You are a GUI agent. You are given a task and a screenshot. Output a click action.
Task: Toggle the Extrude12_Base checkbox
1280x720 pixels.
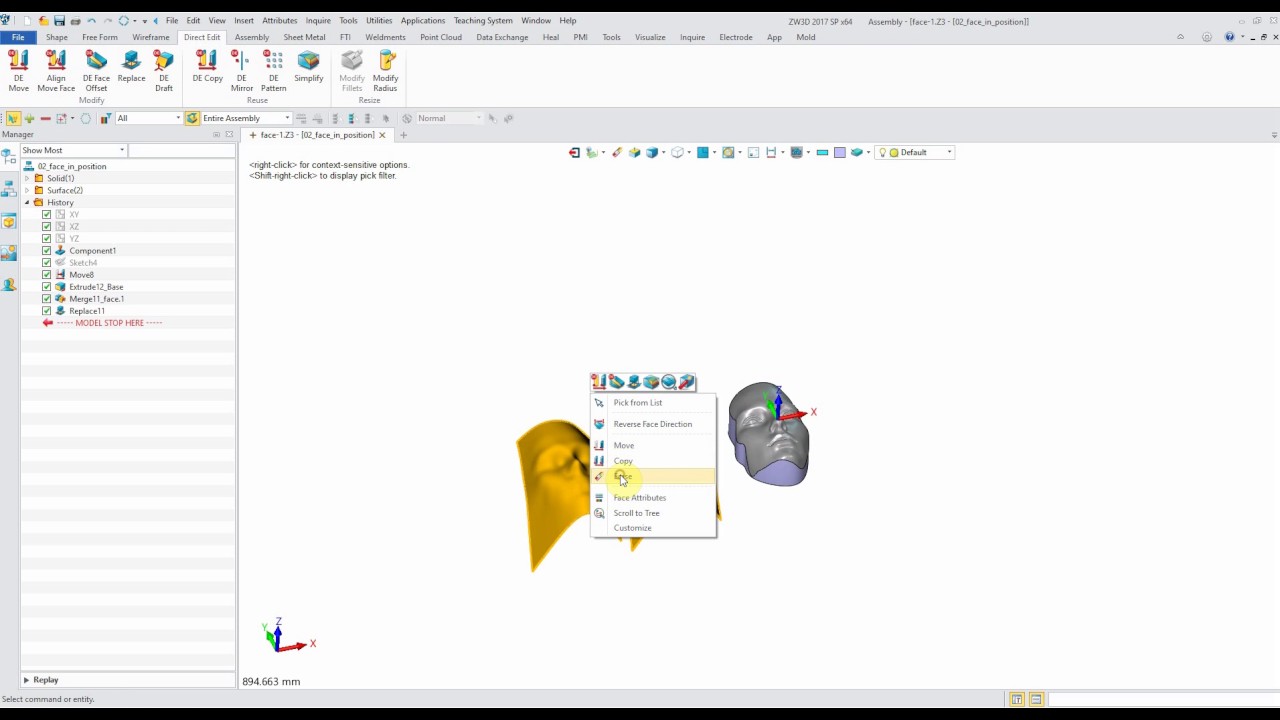pos(46,287)
